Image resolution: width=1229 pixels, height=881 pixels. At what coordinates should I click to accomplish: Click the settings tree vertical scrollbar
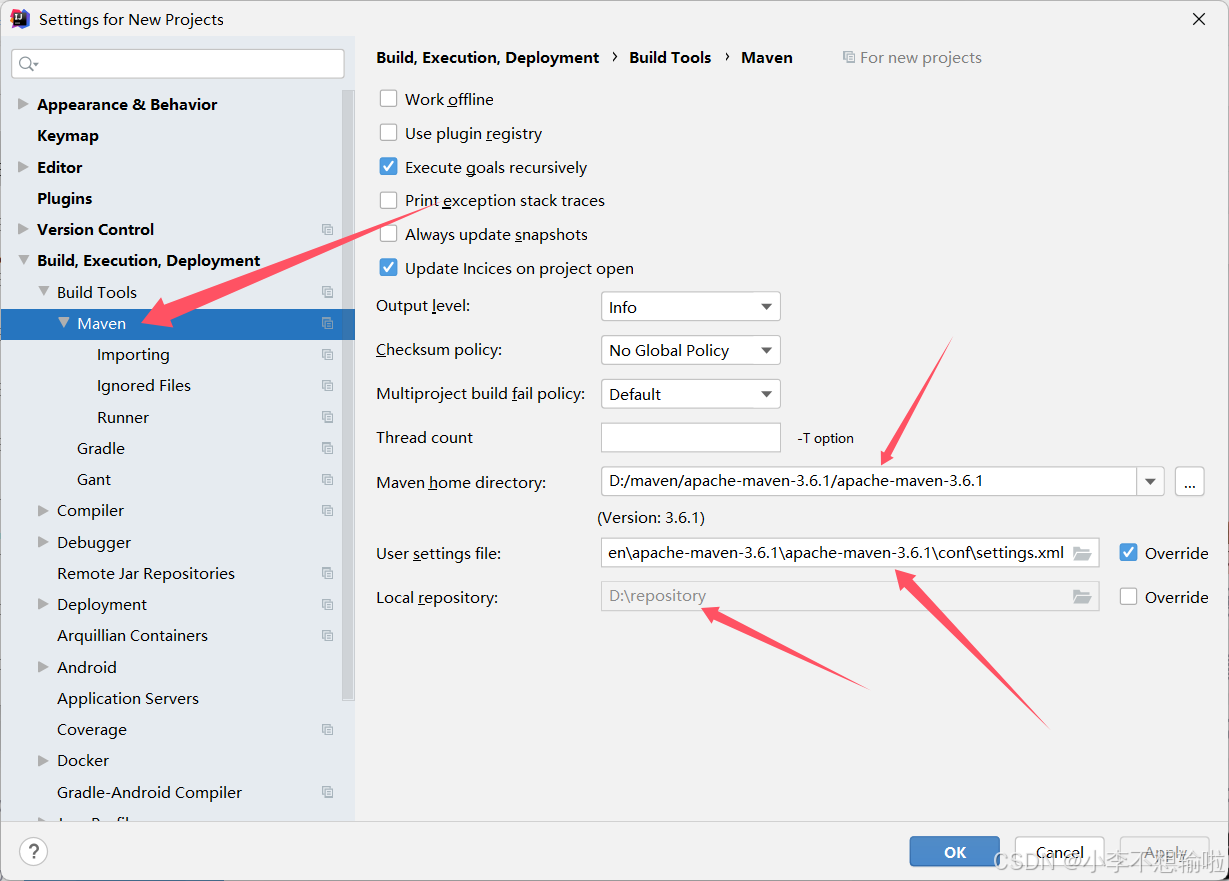coord(348,395)
